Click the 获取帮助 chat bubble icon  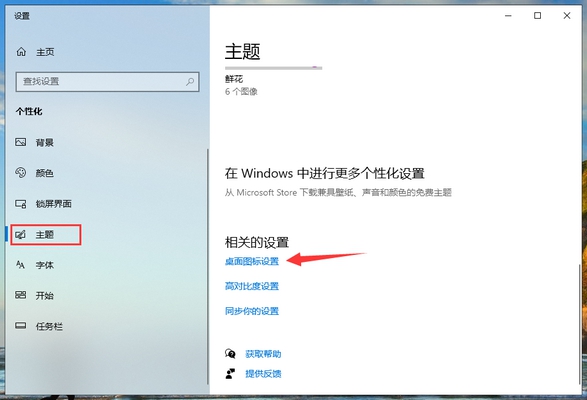[230, 354]
